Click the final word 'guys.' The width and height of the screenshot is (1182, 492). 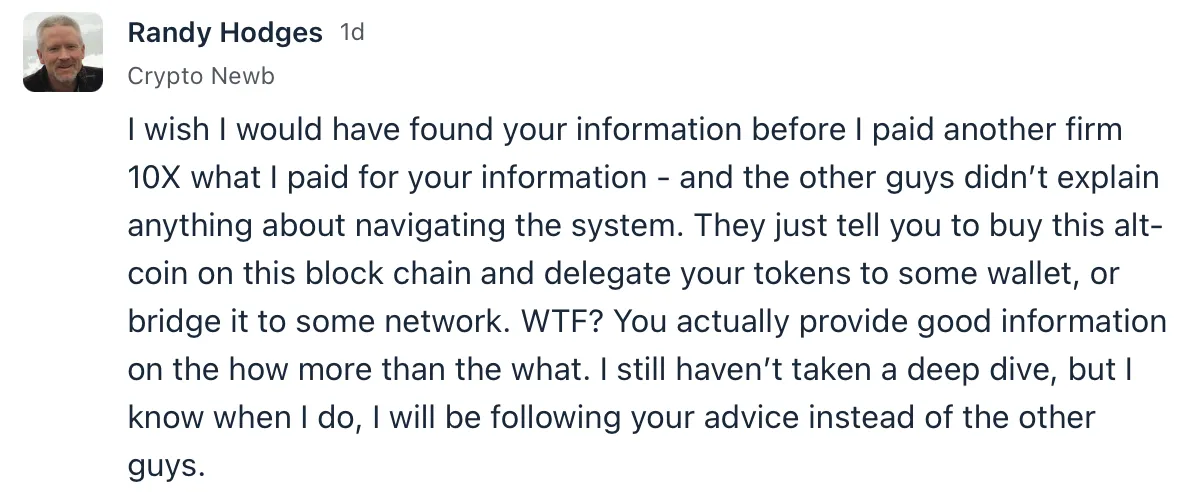click(x=166, y=467)
